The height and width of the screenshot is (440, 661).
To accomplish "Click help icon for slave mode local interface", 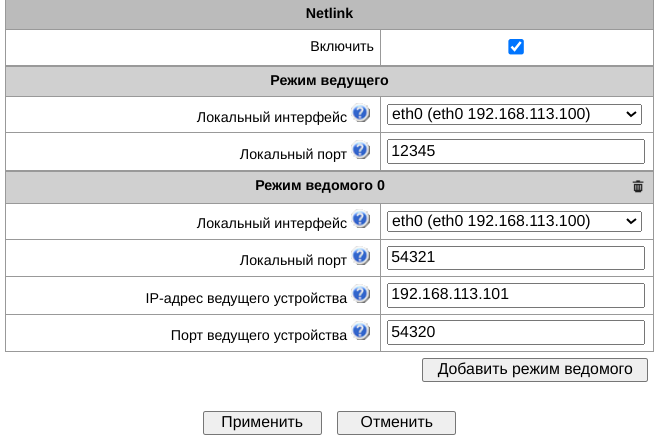I will (361, 221).
